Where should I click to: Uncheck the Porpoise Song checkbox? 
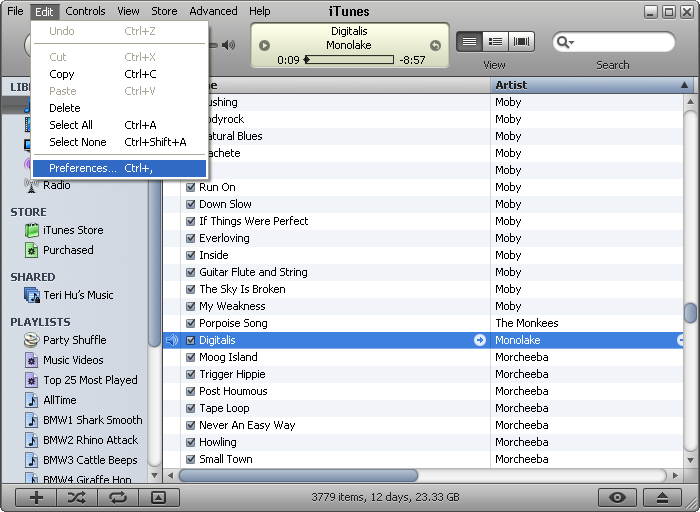coord(190,323)
